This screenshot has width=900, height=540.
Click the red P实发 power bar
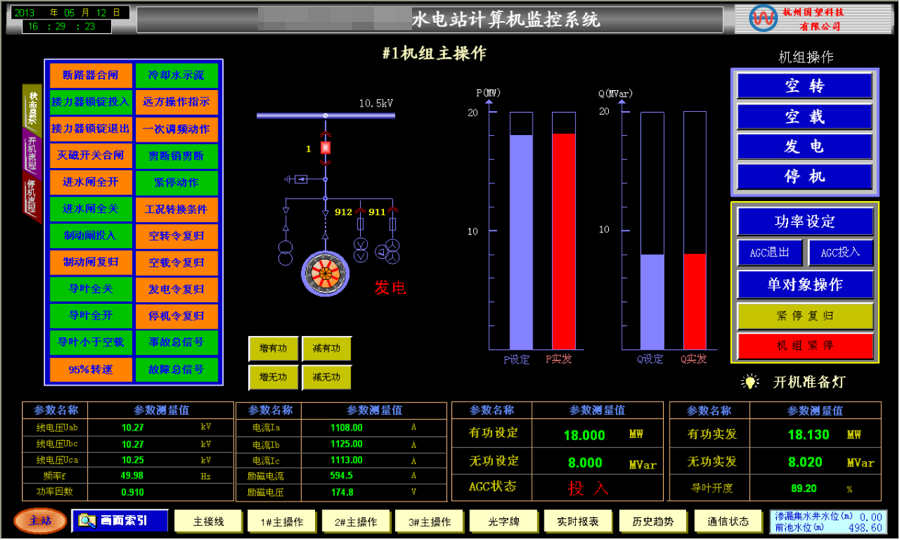[564, 240]
